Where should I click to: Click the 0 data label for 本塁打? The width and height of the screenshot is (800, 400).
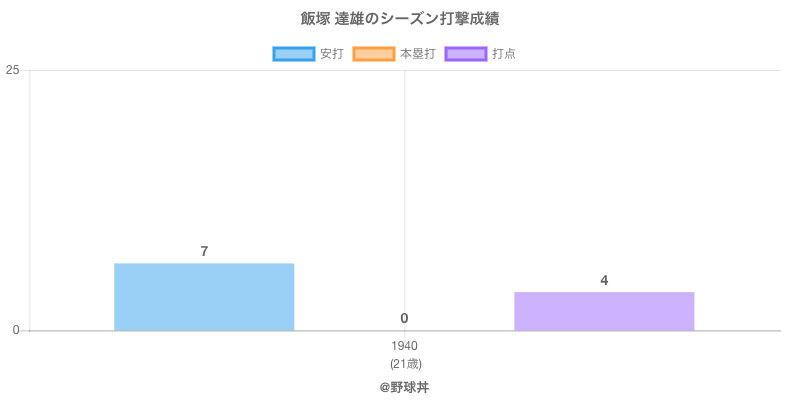coord(404,318)
